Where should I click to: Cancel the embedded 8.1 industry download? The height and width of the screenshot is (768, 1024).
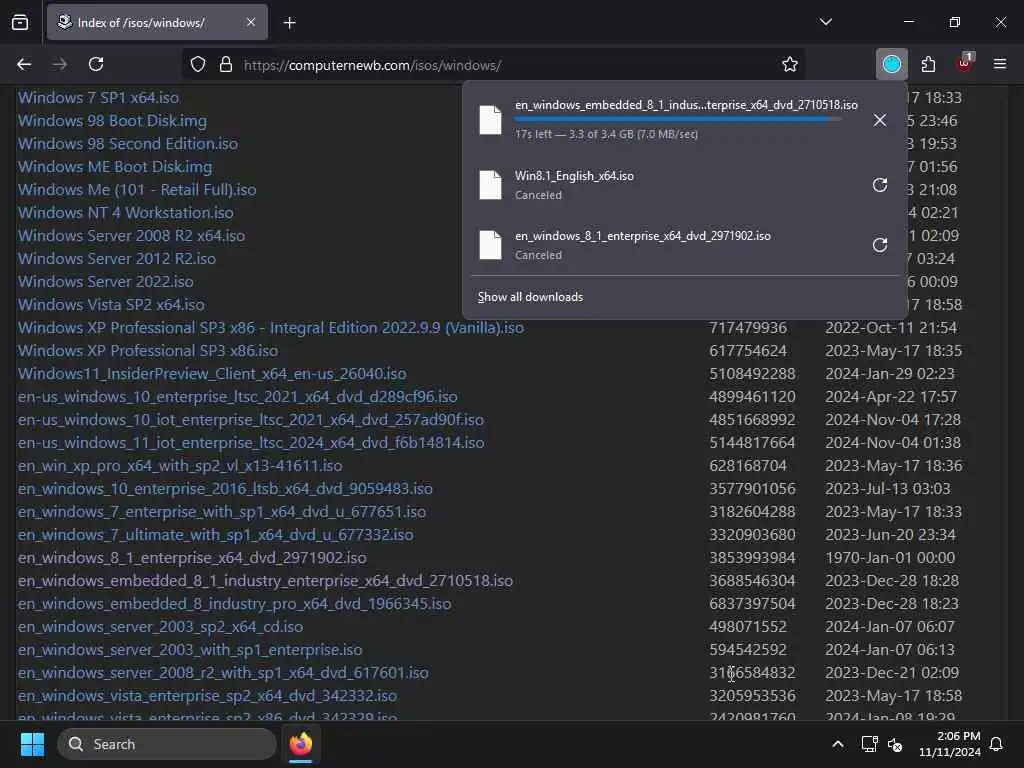tap(880, 120)
